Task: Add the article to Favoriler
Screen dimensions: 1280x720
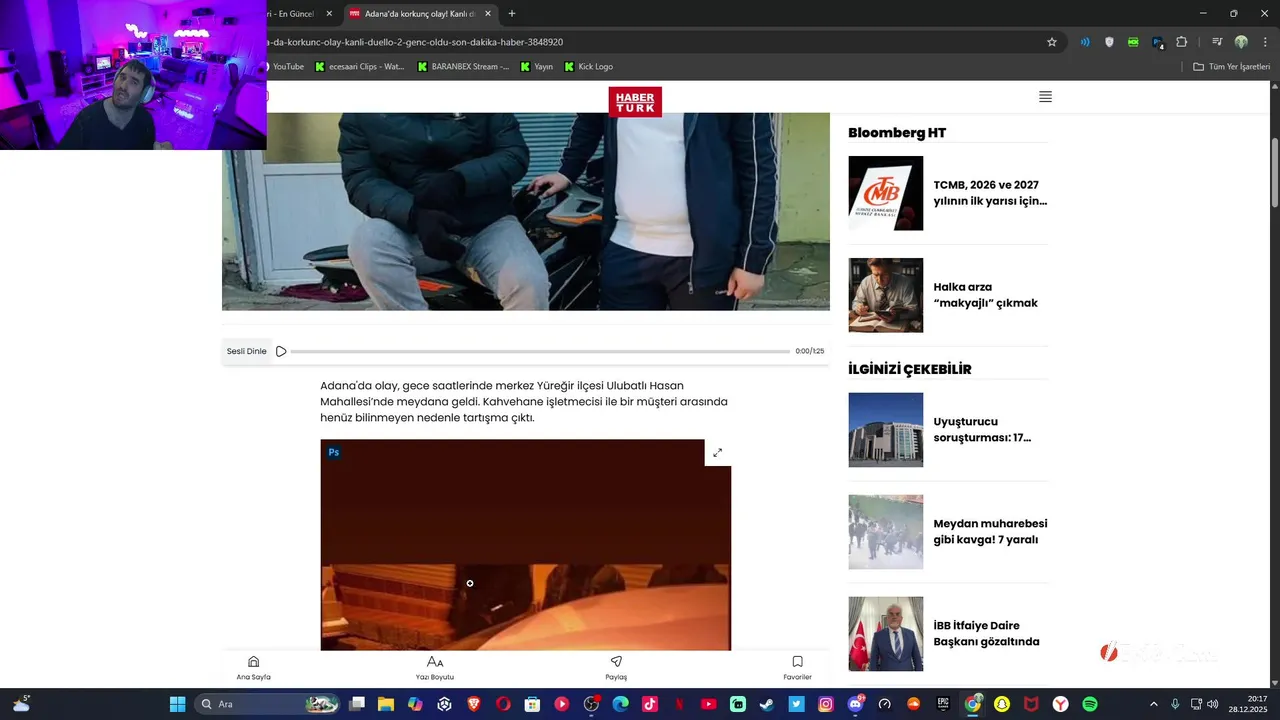Action: tap(797, 668)
